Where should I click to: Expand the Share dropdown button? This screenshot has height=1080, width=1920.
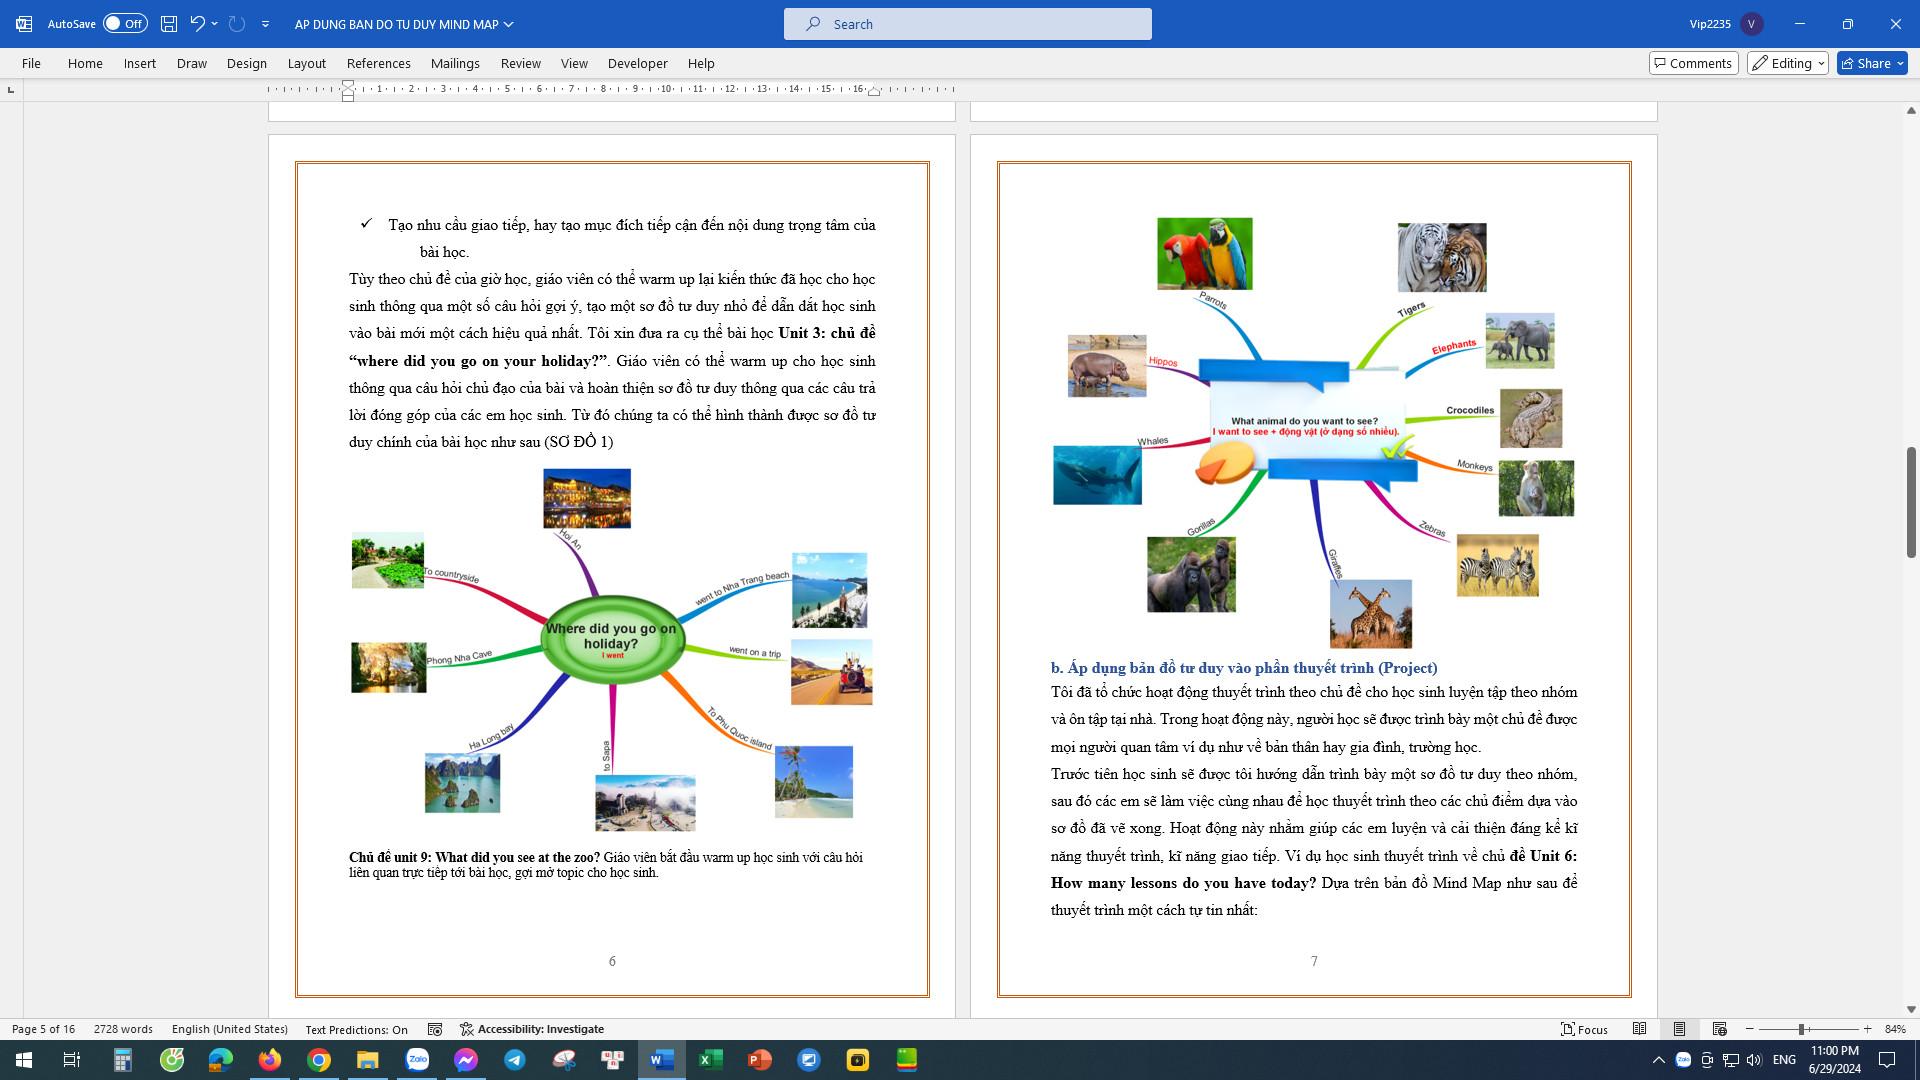(x=1901, y=63)
